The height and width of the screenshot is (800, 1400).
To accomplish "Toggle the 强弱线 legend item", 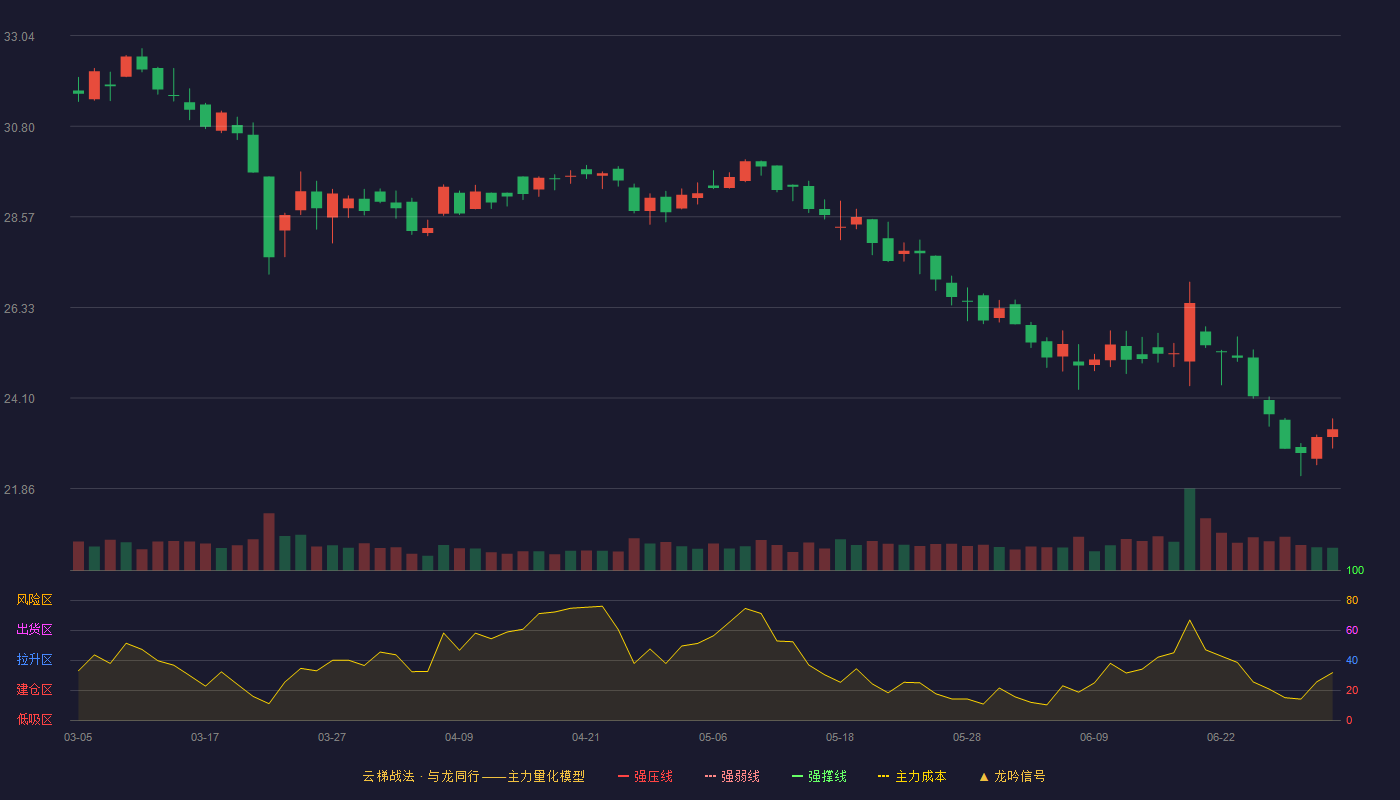I will point(732,776).
